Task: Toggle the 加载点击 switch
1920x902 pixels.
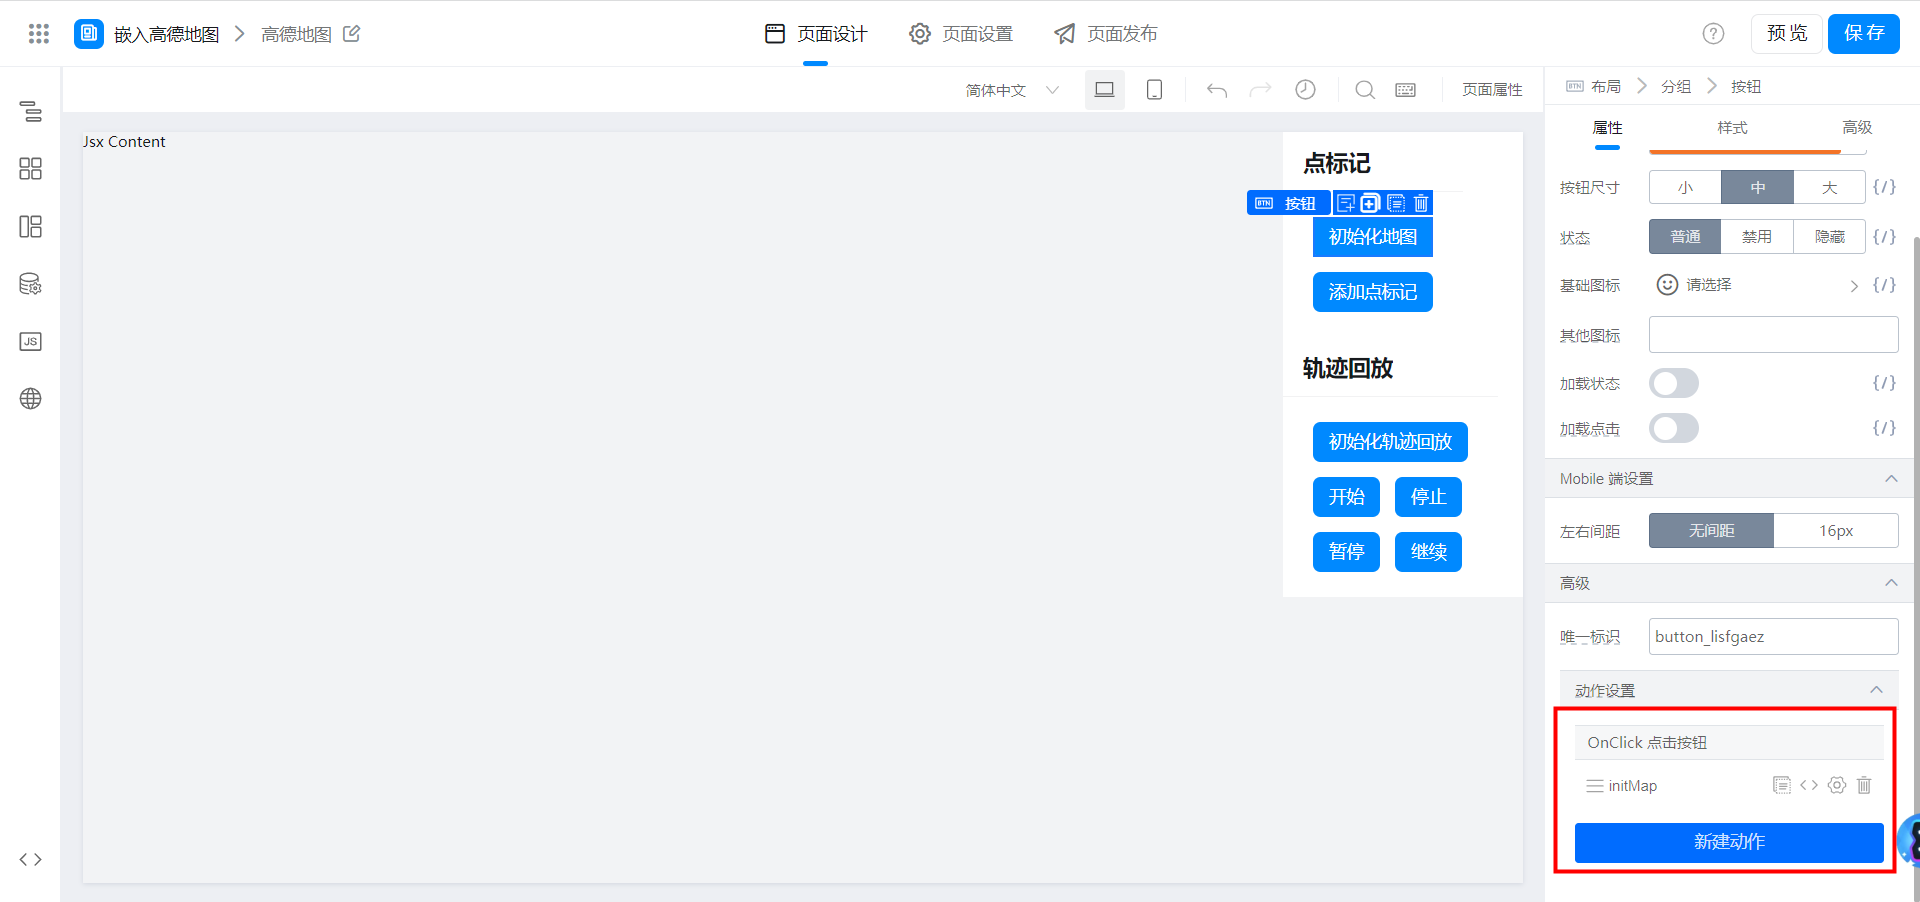Action: (x=1673, y=429)
